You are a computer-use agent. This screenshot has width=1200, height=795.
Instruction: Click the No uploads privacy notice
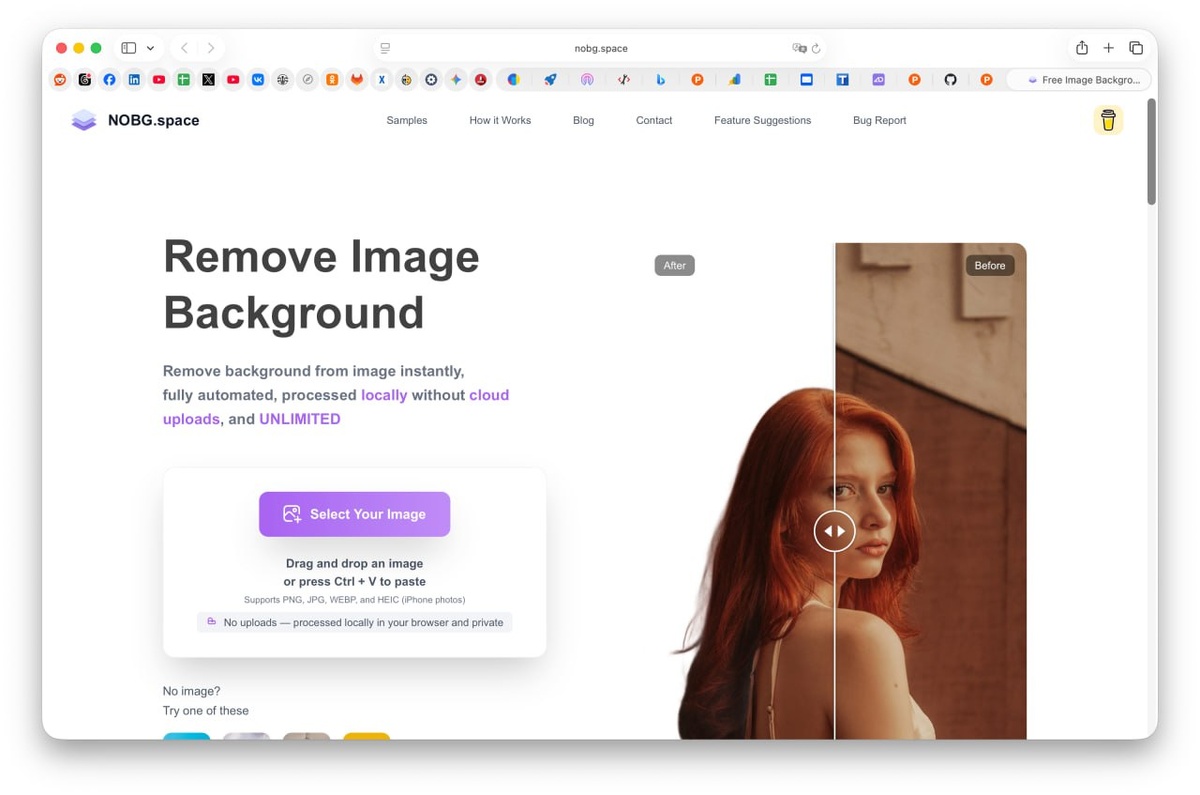355,622
